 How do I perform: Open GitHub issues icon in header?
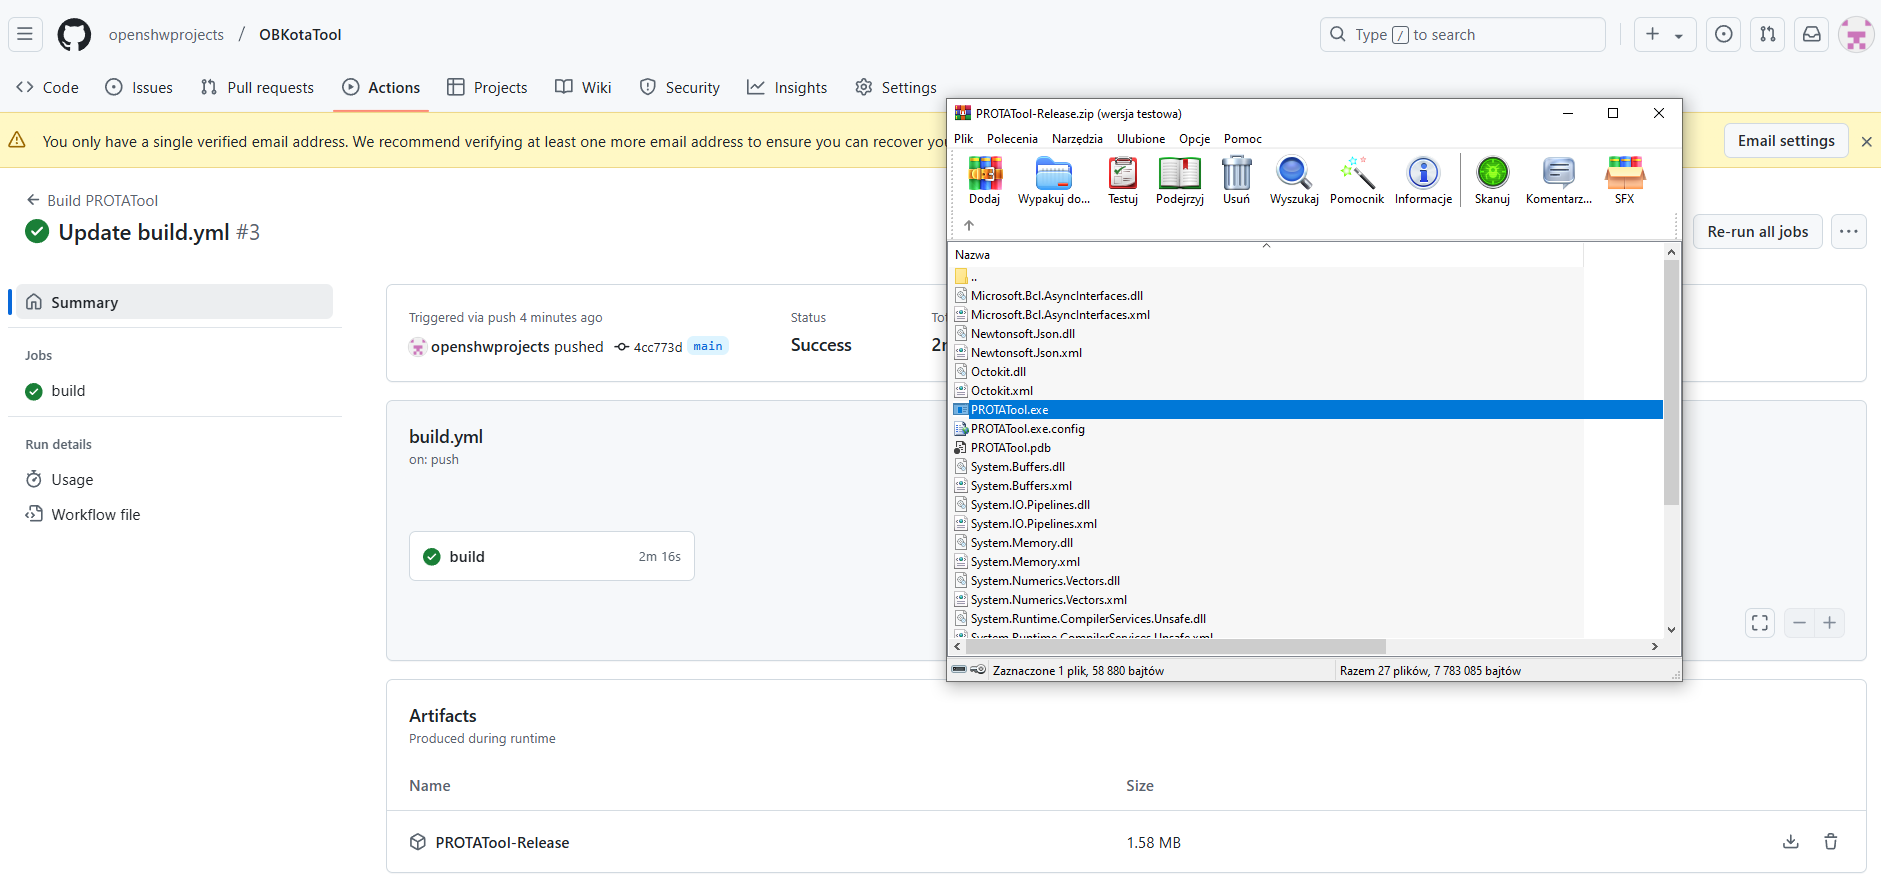(x=1724, y=35)
